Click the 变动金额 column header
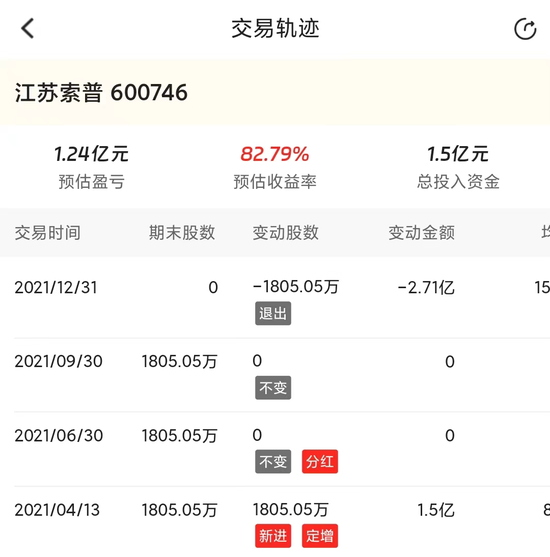Screen dimensions: 550x557 coord(421,233)
